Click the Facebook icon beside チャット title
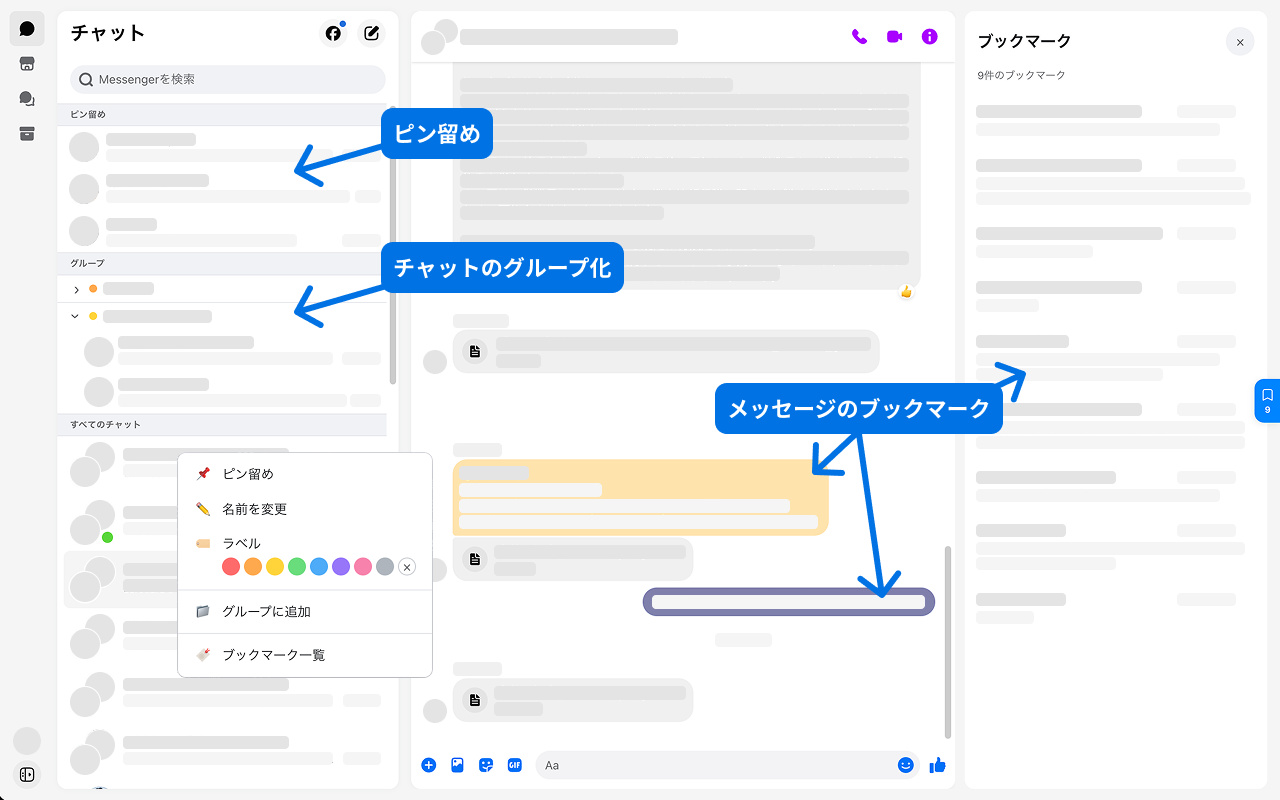The image size is (1280, 800). [x=333, y=33]
